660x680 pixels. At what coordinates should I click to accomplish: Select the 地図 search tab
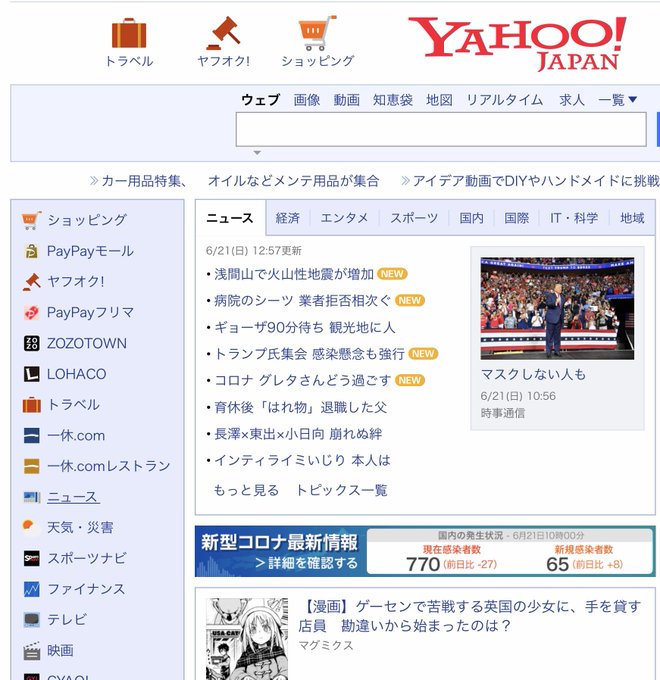click(x=439, y=100)
